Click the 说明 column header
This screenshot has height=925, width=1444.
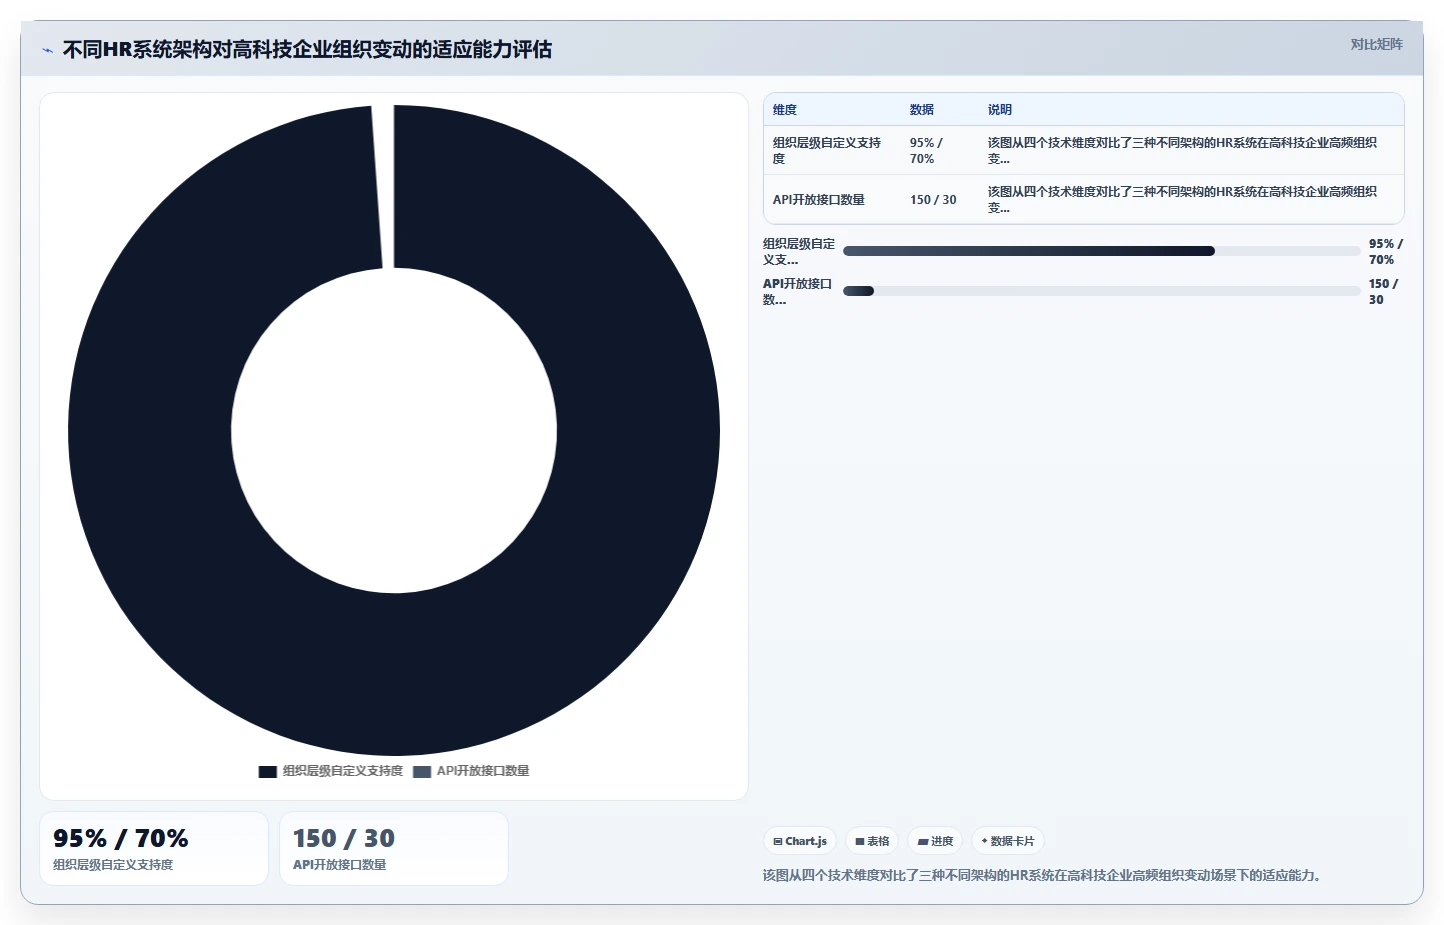pyautogui.click(x=1000, y=110)
